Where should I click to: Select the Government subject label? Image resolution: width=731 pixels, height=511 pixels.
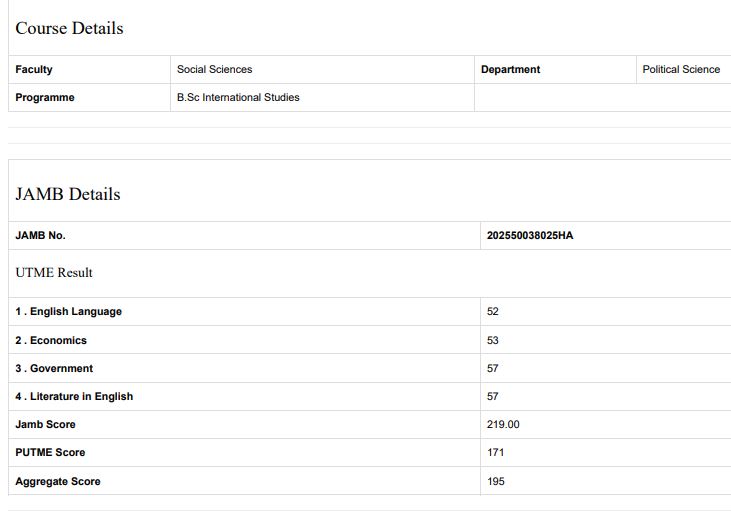click(x=54, y=369)
